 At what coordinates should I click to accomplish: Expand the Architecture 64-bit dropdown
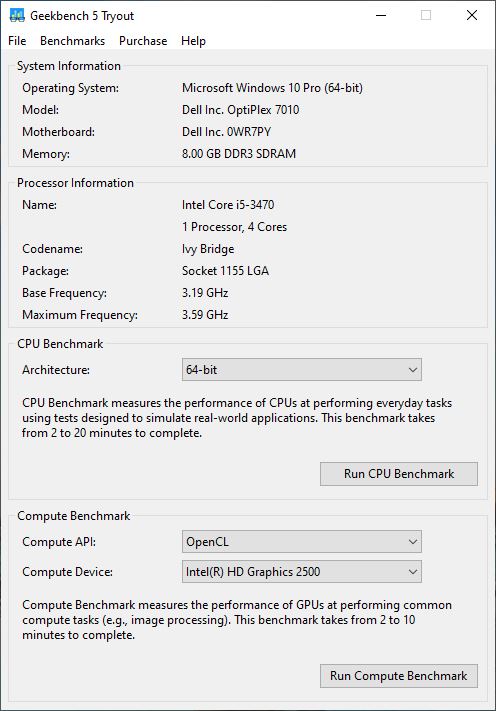[301, 370]
